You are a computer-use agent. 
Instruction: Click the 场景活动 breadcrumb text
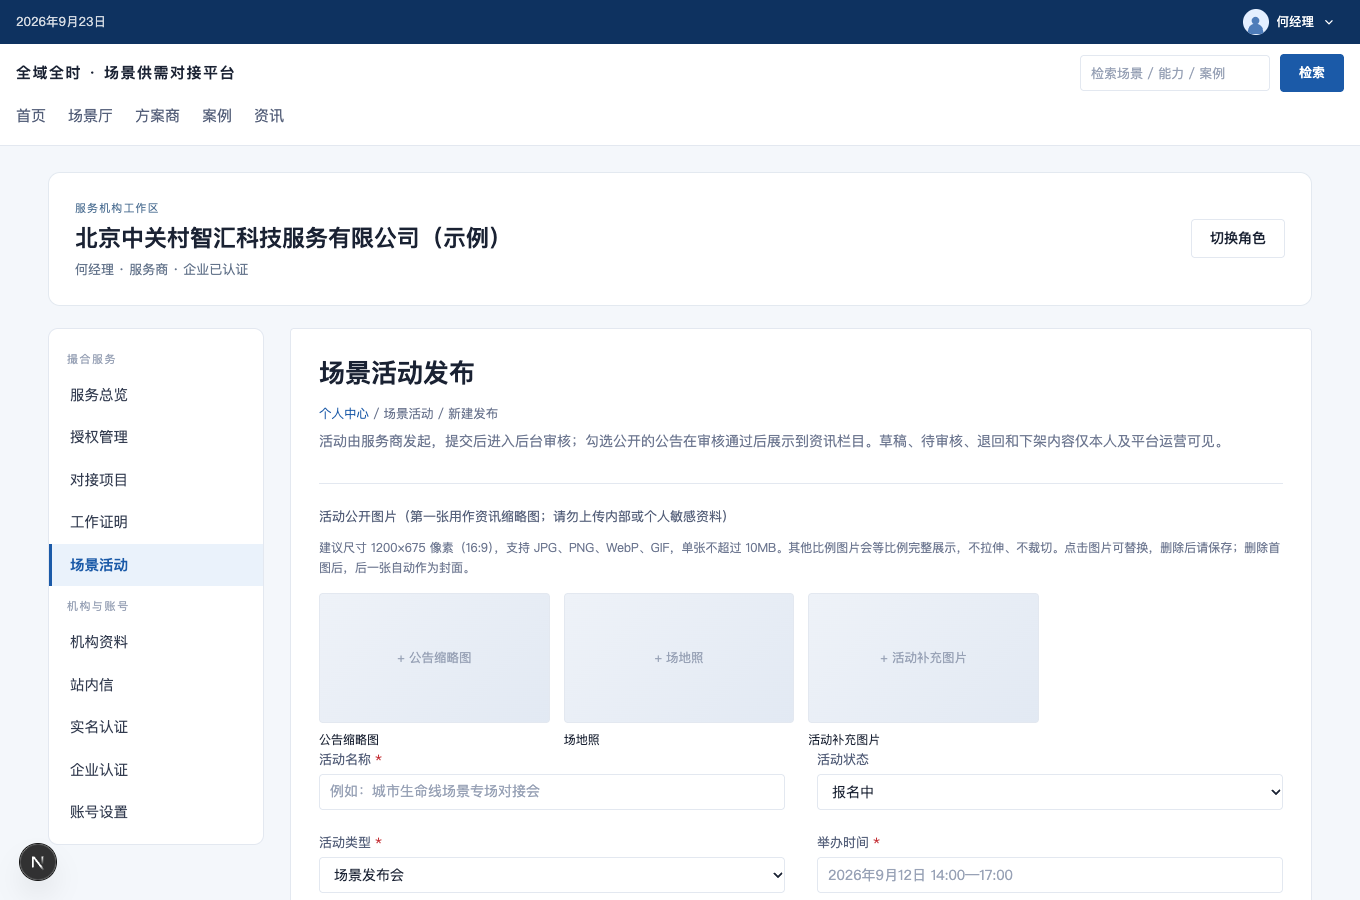pyautogui.click(x=409, y=414)
